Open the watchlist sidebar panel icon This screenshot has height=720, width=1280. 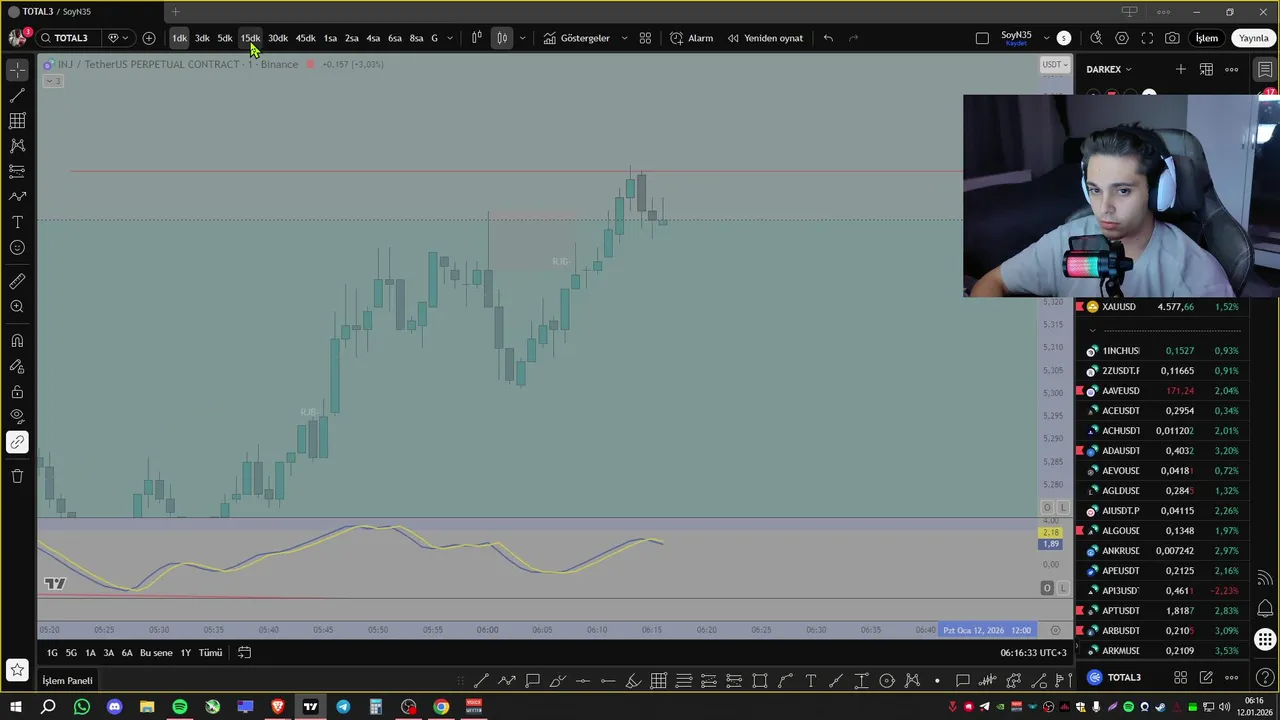(1265, 70)
